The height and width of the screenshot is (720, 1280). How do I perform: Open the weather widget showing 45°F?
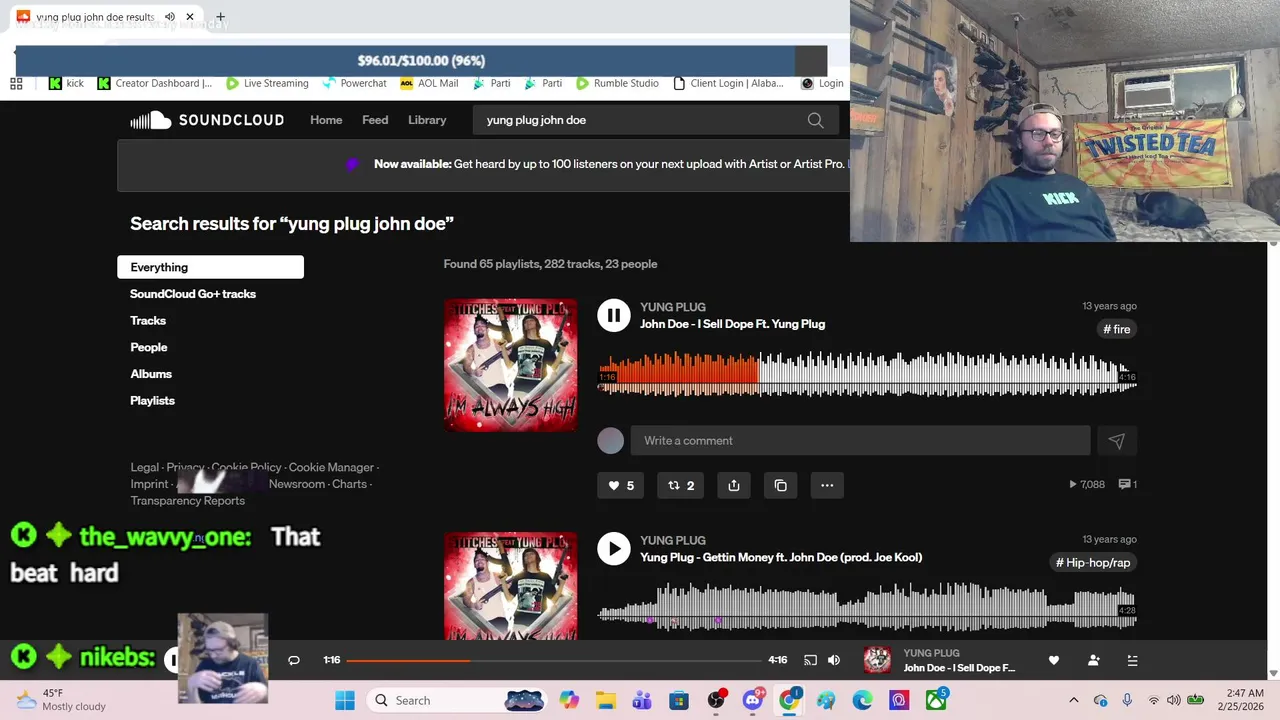(62, 700)
